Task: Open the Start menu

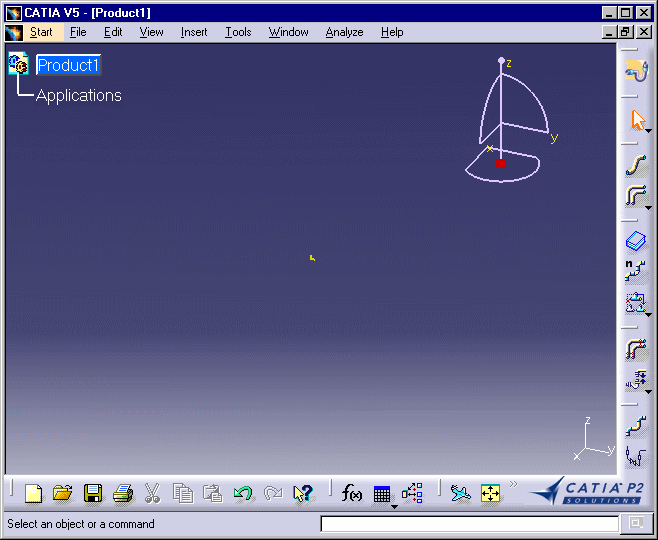Action: (41, 32)
